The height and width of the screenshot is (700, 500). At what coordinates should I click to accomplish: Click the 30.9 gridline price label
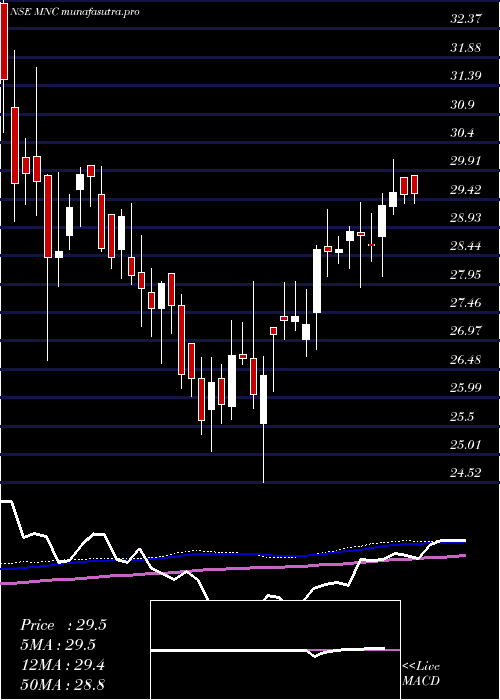click(462, 104)
